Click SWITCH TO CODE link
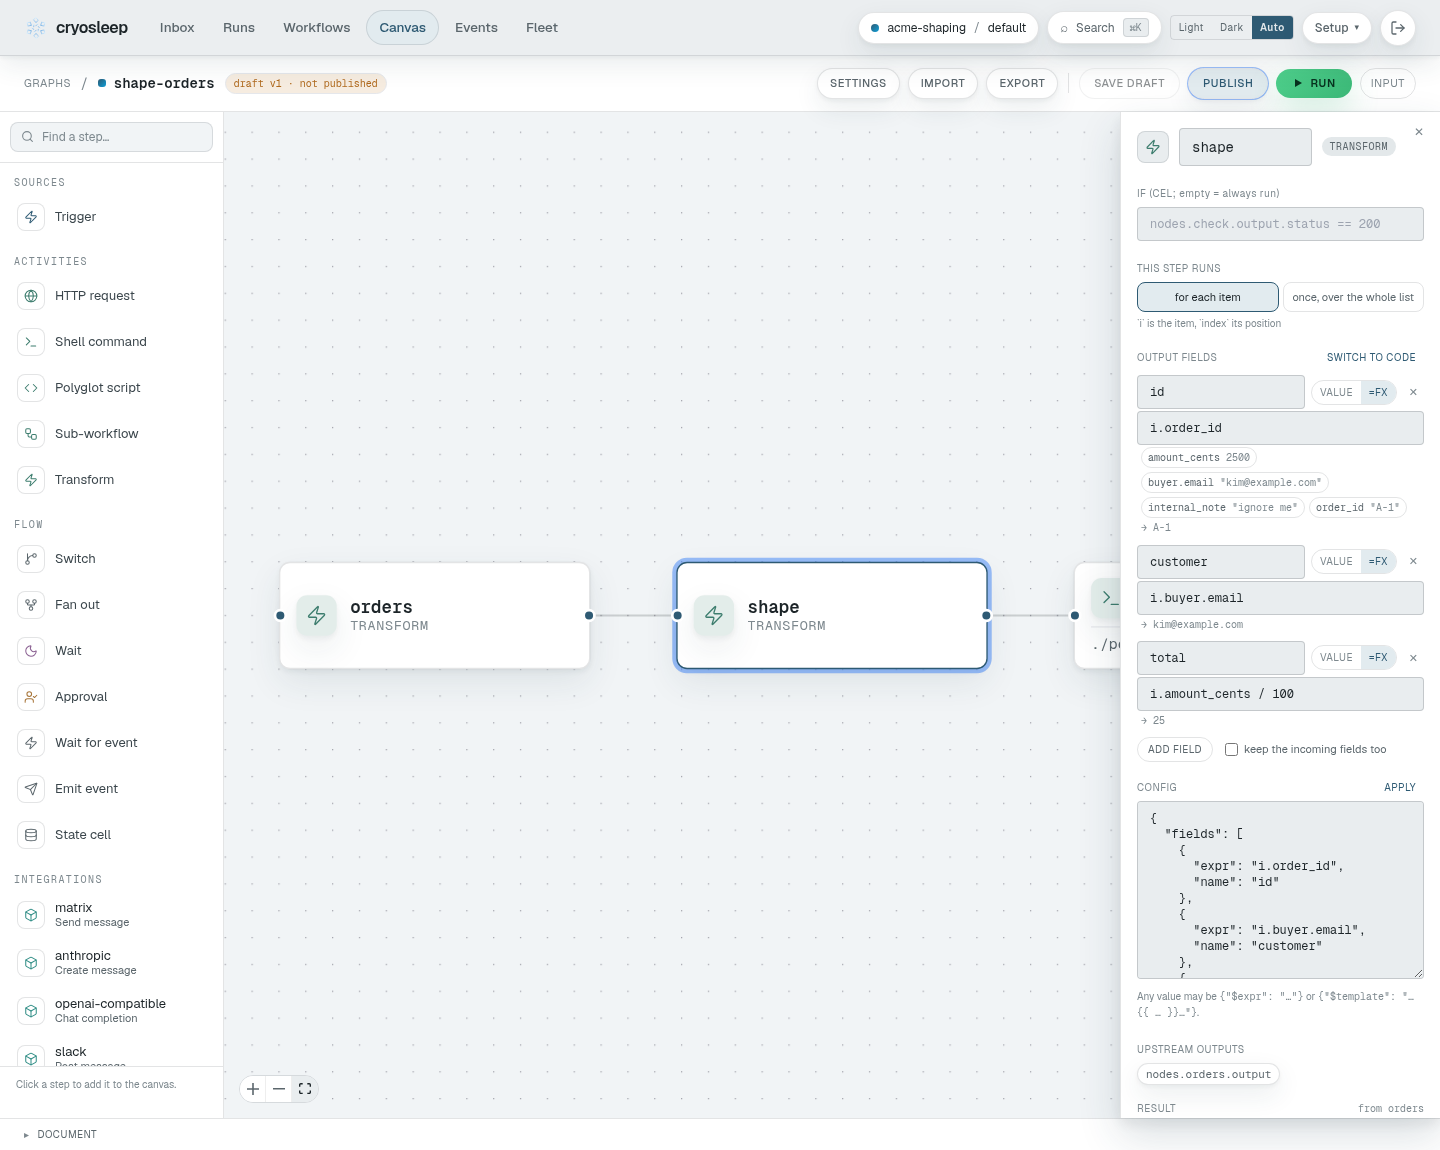1440x1150 pixels. click(x=1371, y=358)
